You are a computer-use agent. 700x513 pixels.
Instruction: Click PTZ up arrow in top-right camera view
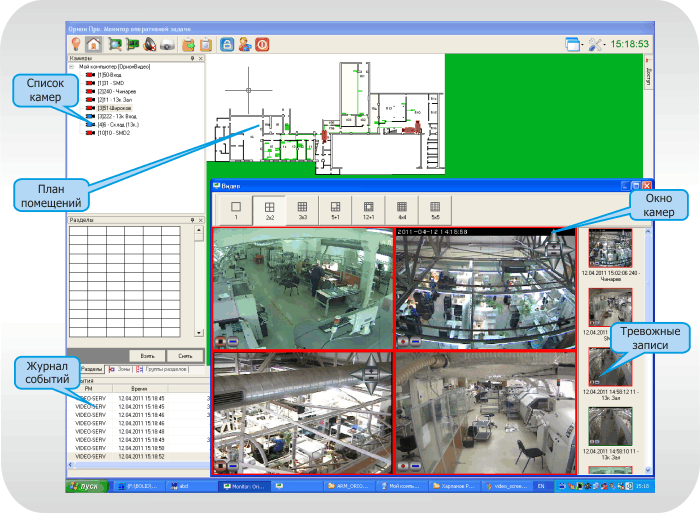tap(553, 236)
